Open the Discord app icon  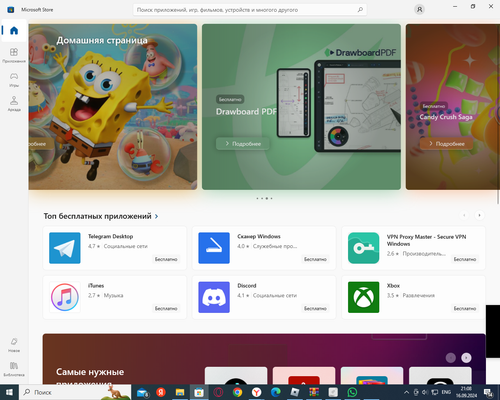click(x=214, y=297)
